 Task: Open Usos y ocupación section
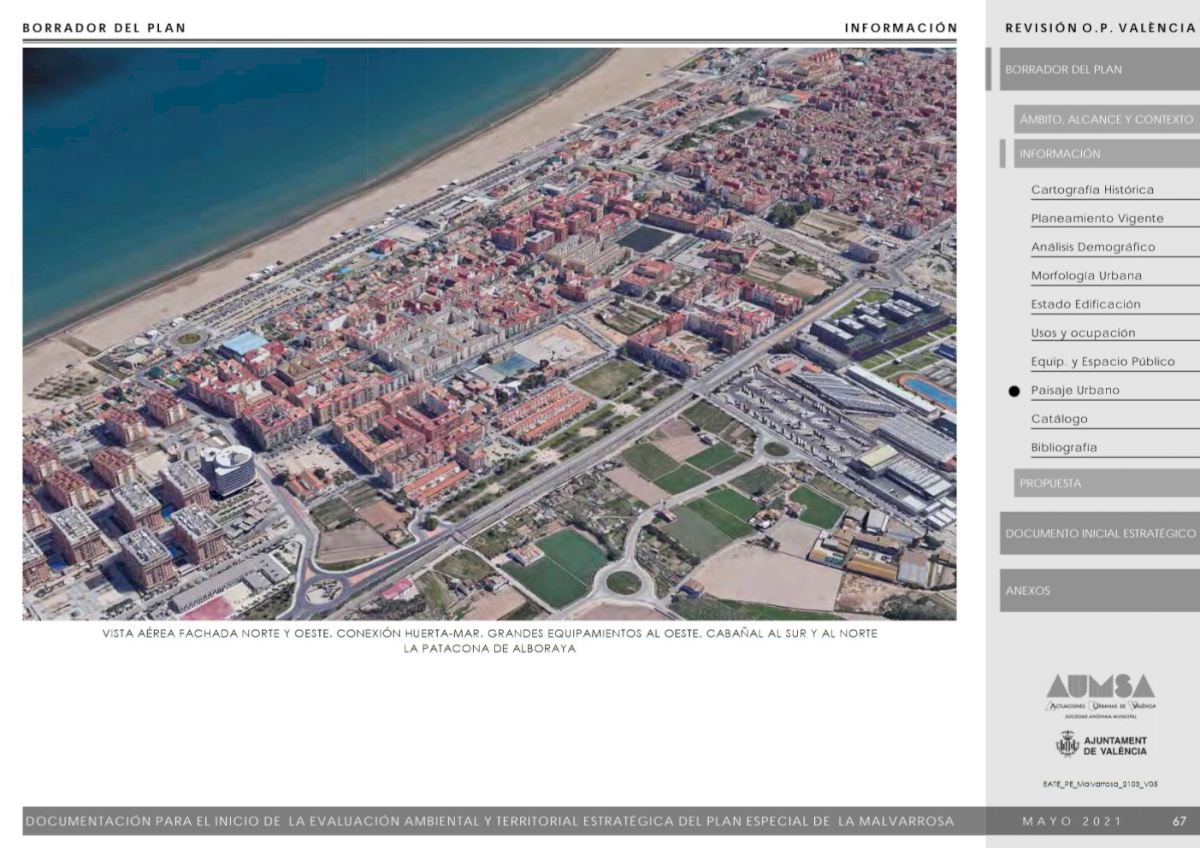[x=1083, y=333]
